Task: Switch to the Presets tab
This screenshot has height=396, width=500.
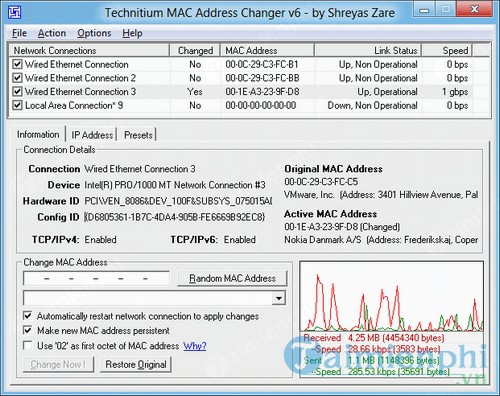Action: [x=138, y=135]
